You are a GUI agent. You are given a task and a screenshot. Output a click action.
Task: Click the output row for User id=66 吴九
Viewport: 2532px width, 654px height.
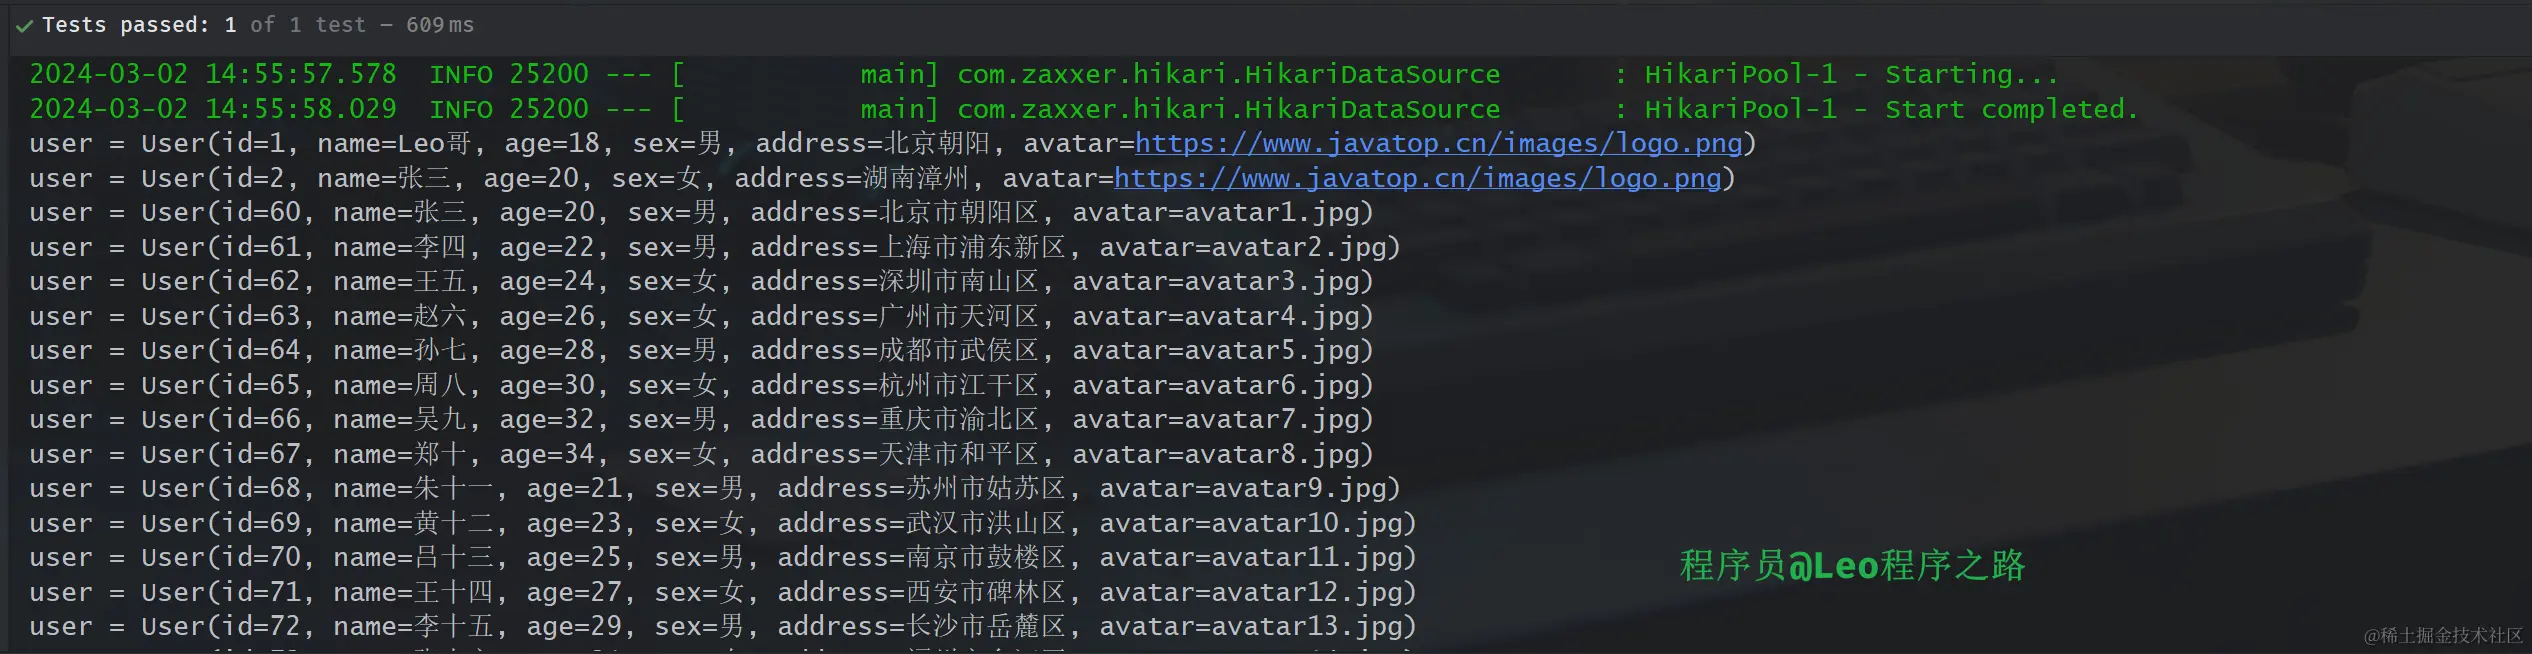(701, 420)
